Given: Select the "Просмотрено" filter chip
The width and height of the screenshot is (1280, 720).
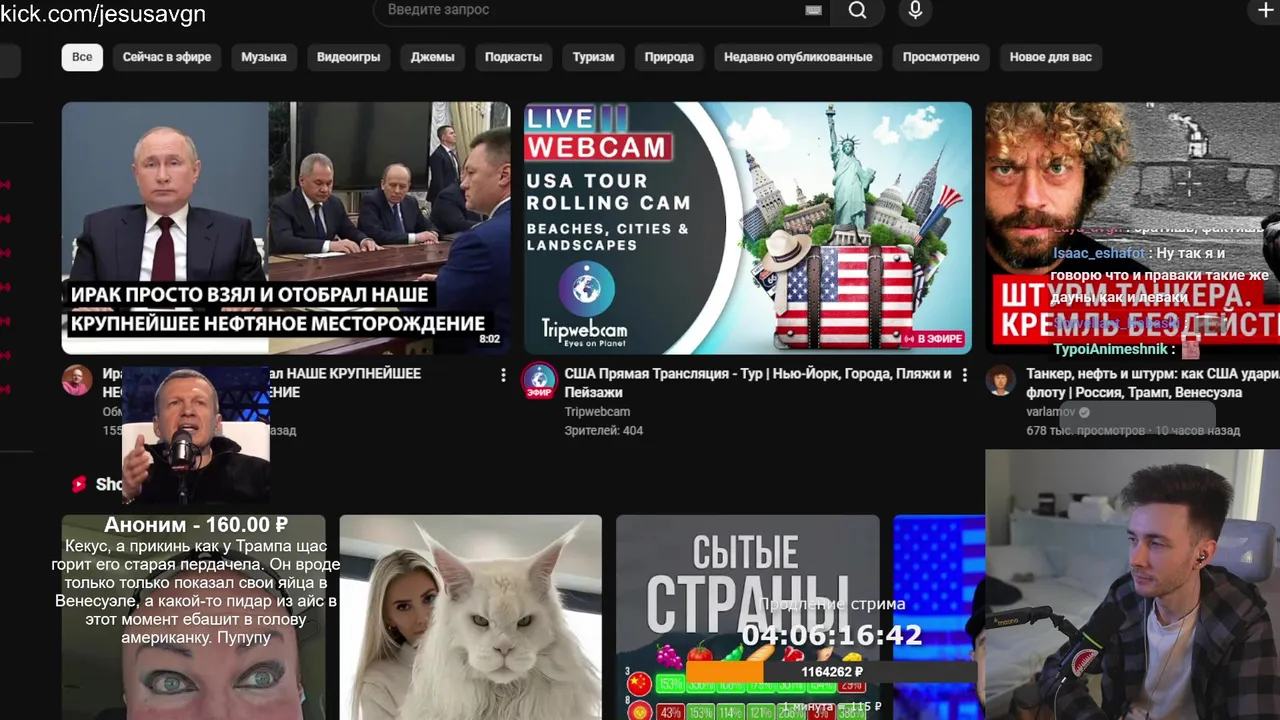Looking at the screenshot, I should click(941, 57).
